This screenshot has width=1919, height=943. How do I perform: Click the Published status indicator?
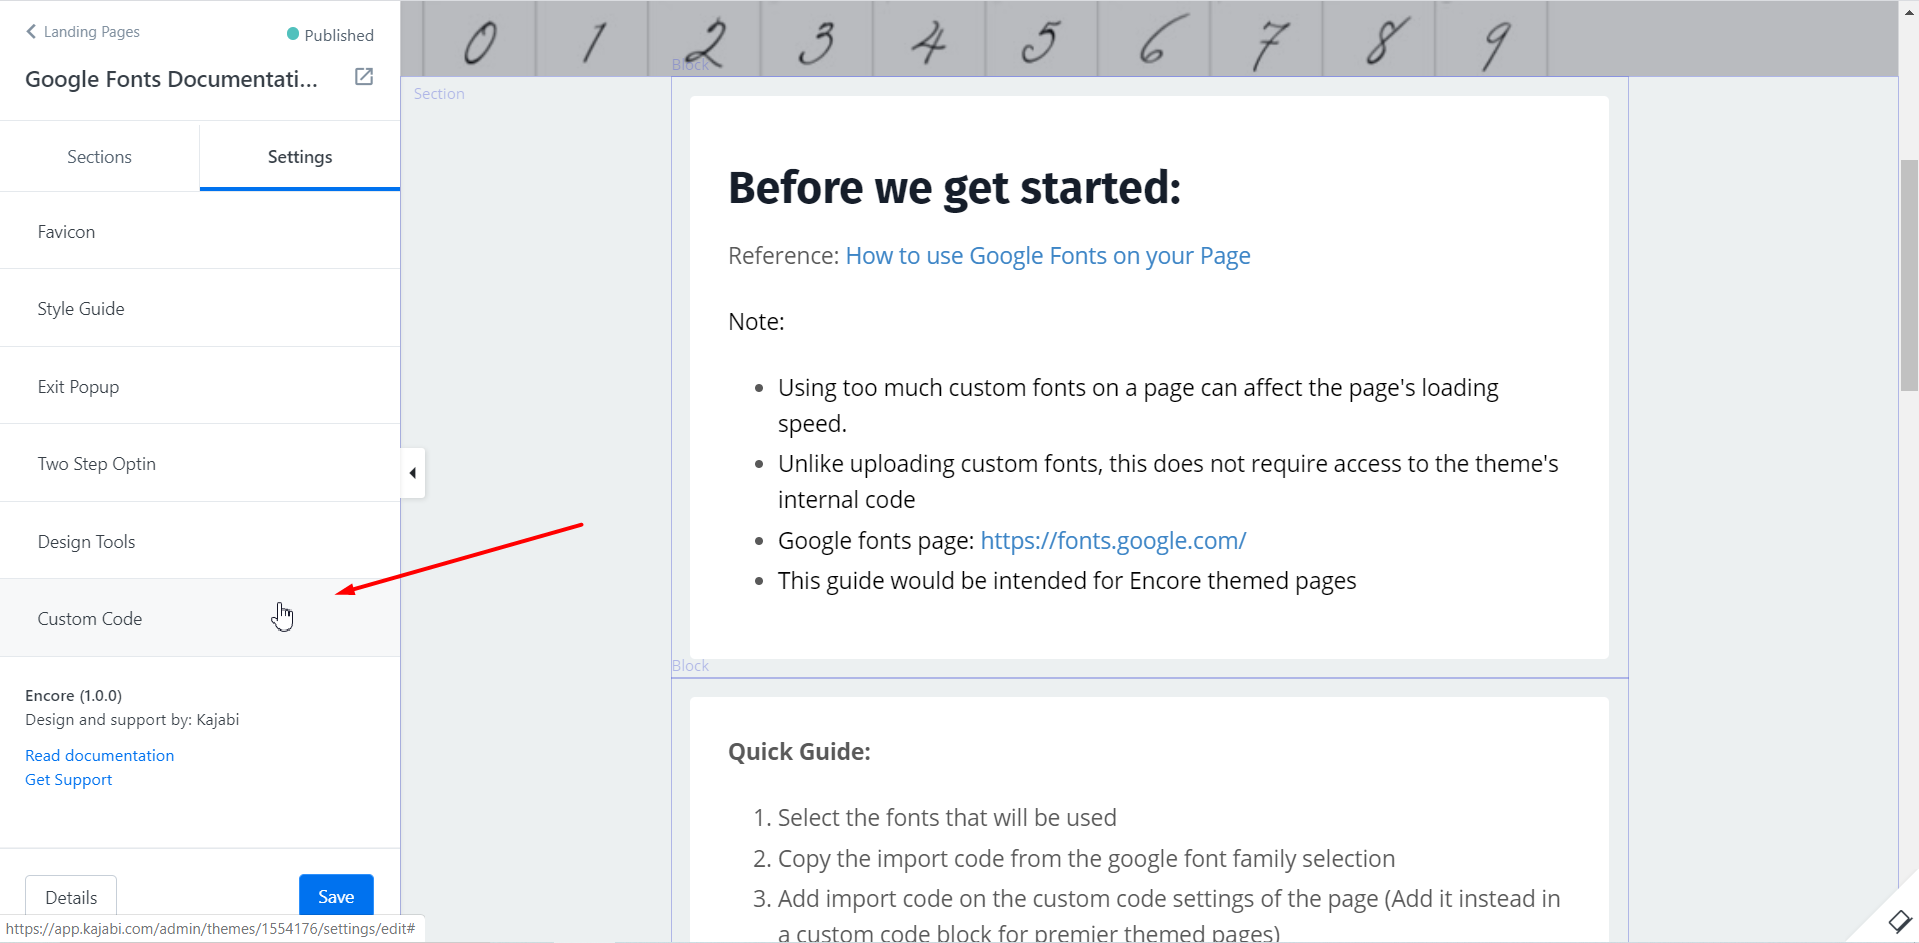tap(330, 35)
